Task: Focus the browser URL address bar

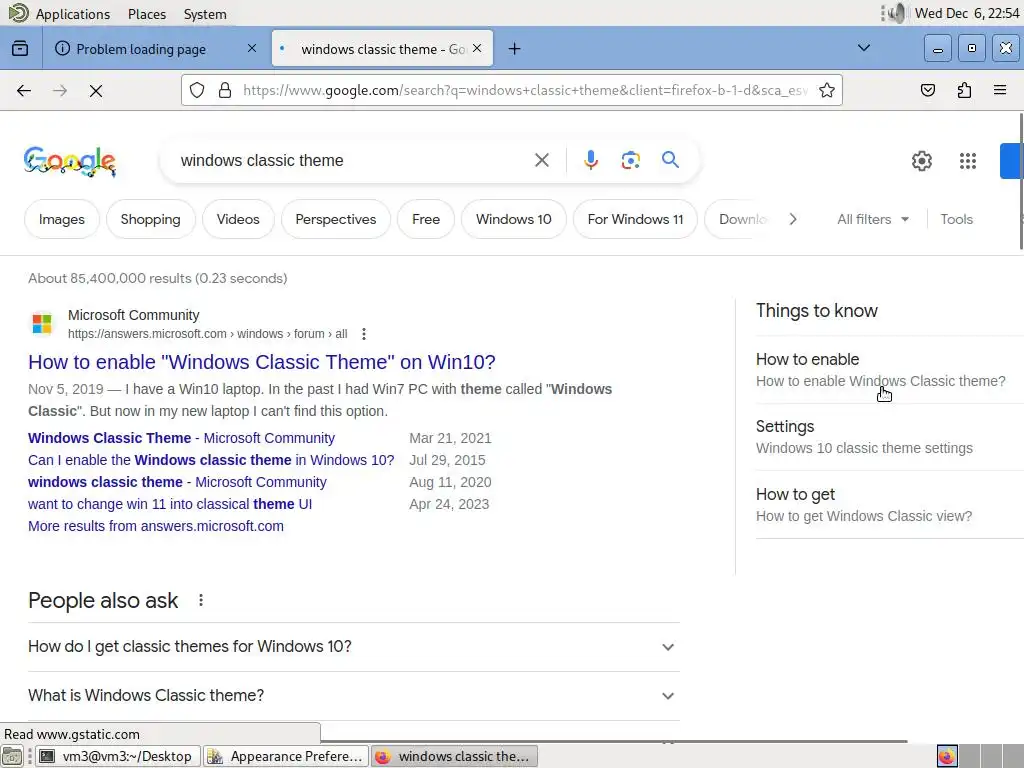Action: (x=525, y=90)
